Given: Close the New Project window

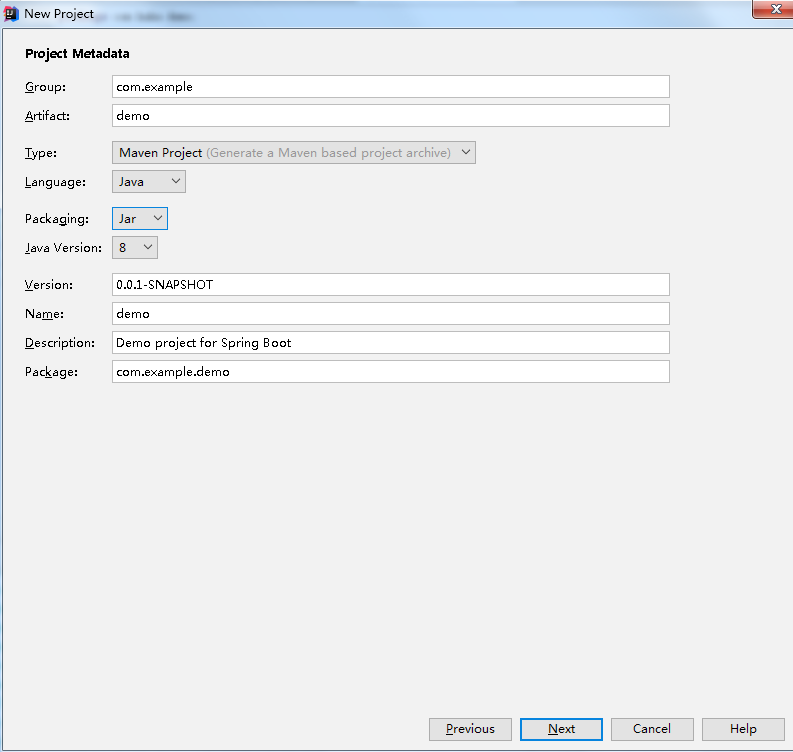Looking at the screenshot, I should [x=774, y=9].
